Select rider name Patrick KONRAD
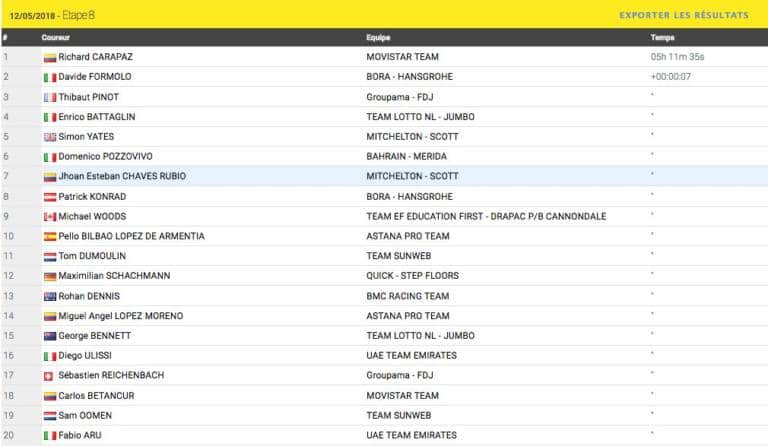Screen dimensions: 768x446 (x=92, y=197)
